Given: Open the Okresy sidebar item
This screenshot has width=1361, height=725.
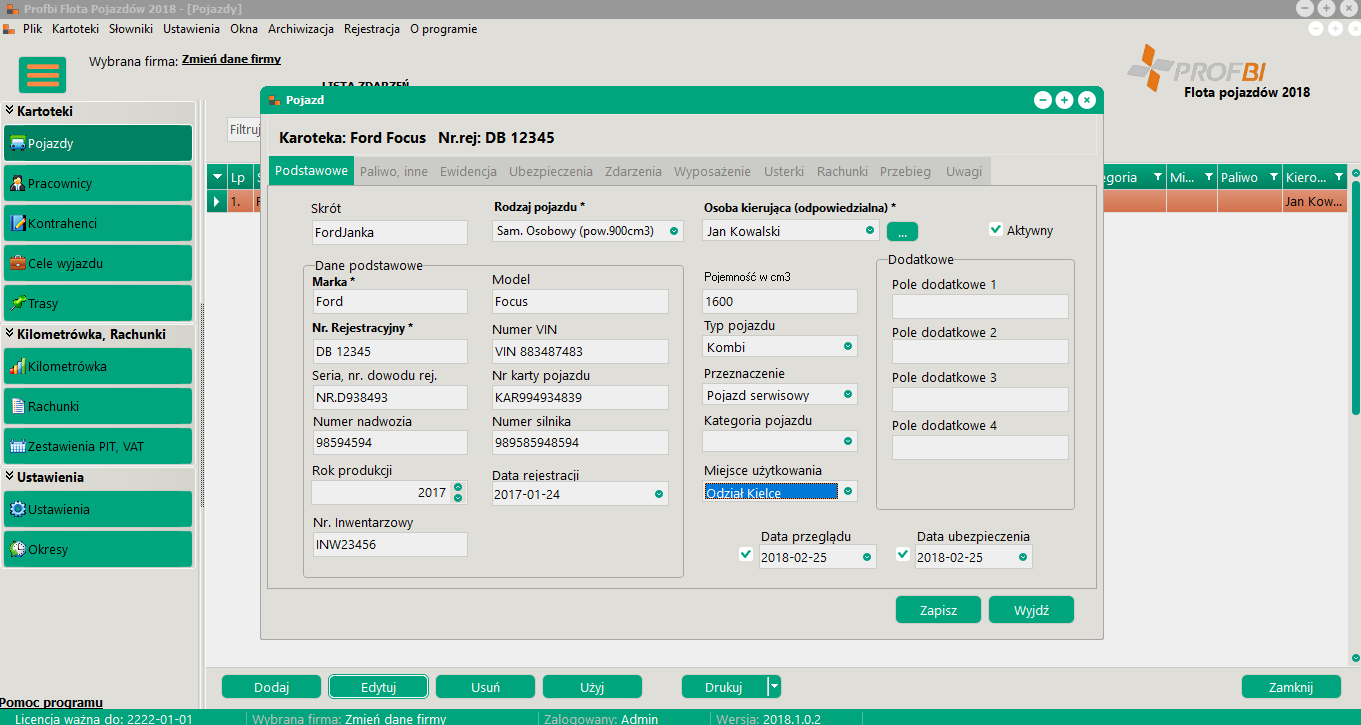Looking at the screenshot, I should click(x=98, y=550).
